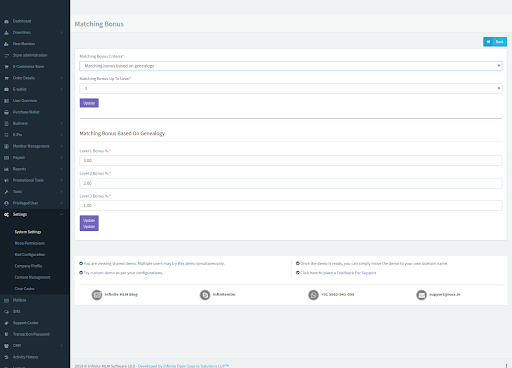This screenshot has width=512, height=368.
Task: Collapse the Settings submenu chevron
Action: click(x=62, y=215)
